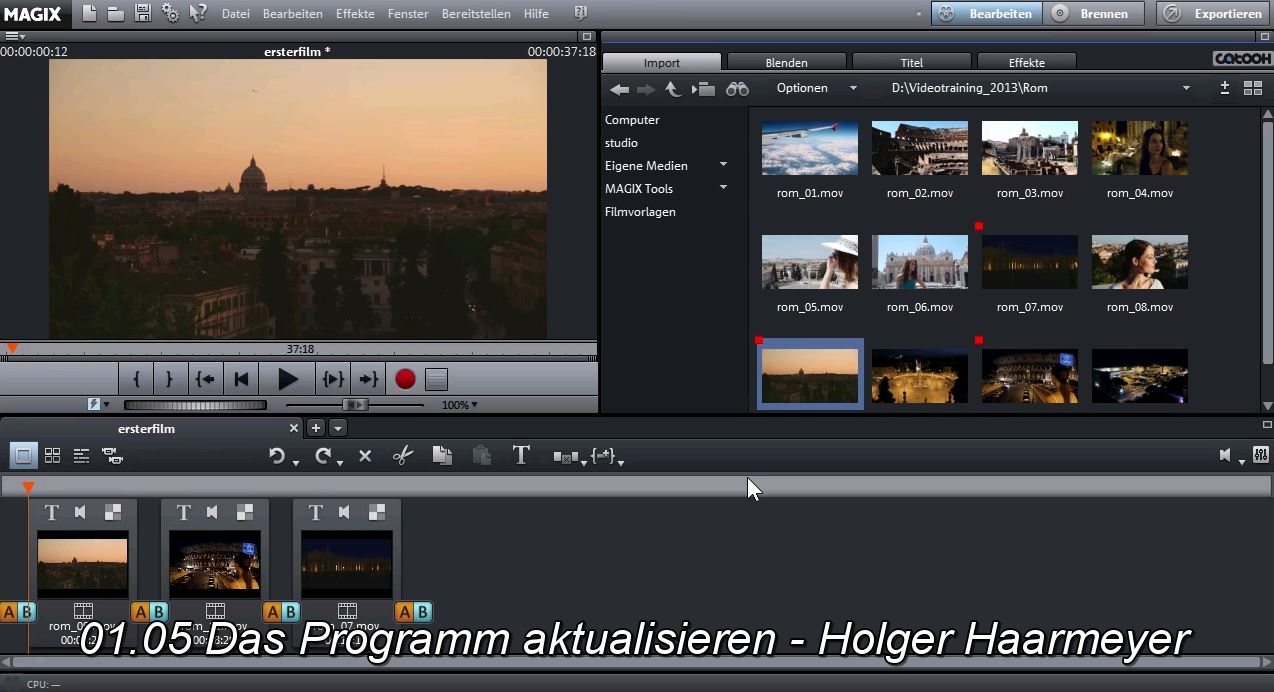Go to the beginning of the movie
This screenshot has height=692, width=1274.
pyautogui.click(x=240, y=379)
